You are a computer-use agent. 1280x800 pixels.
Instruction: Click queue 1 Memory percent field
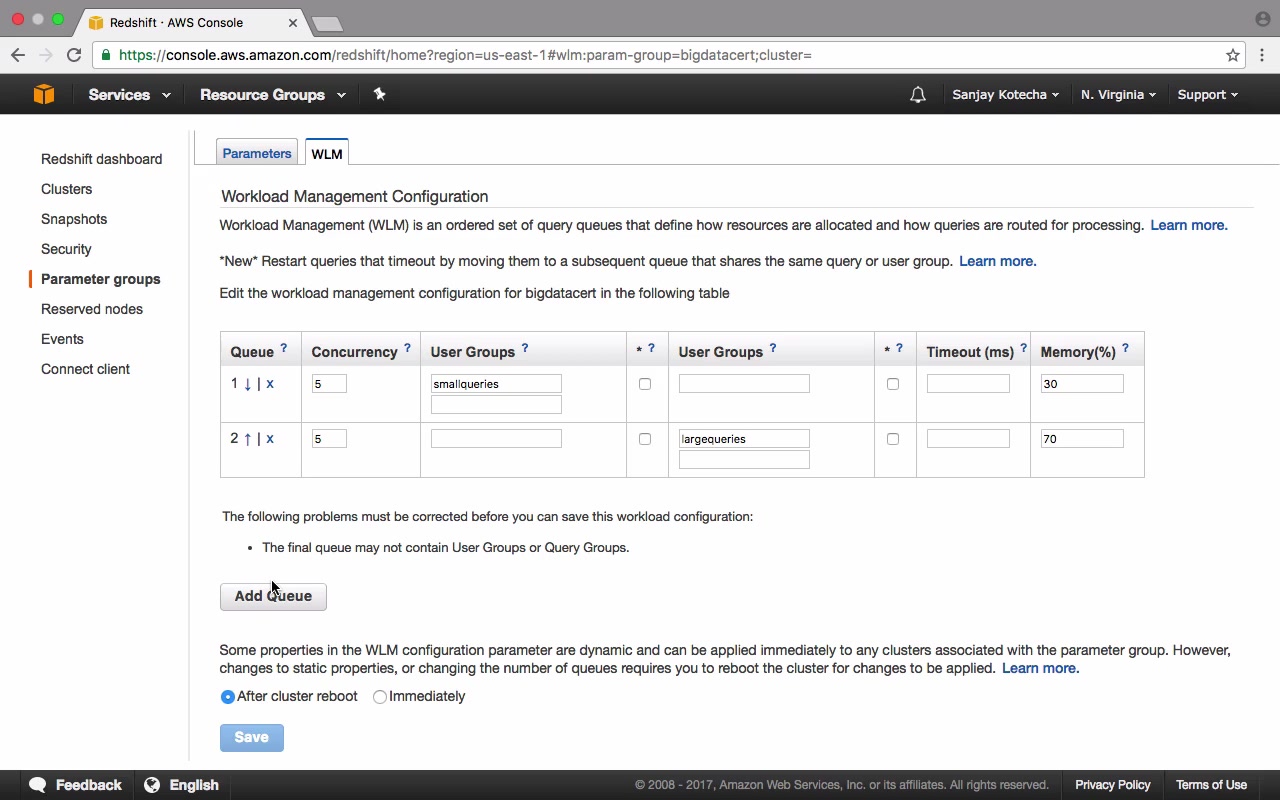tap(1082, 384)
